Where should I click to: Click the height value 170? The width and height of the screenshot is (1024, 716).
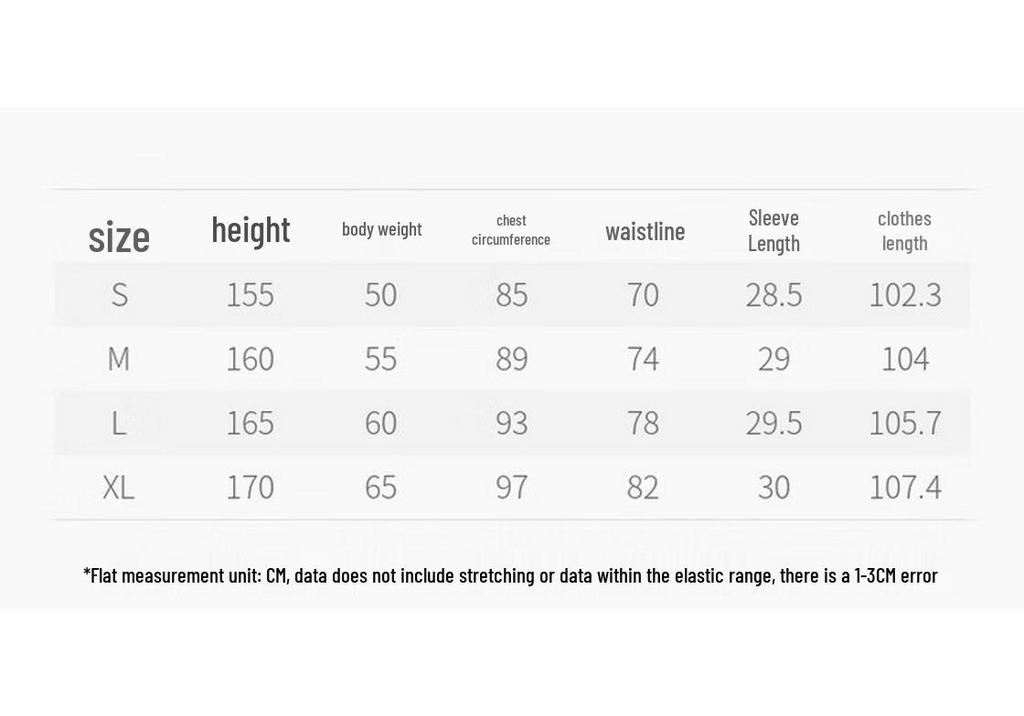coord(250,487)
